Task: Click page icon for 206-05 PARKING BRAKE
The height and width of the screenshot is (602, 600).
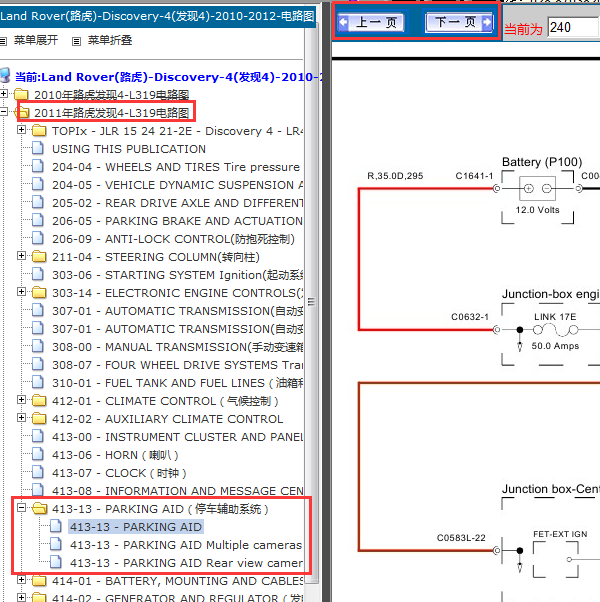Action: [38, 220]
